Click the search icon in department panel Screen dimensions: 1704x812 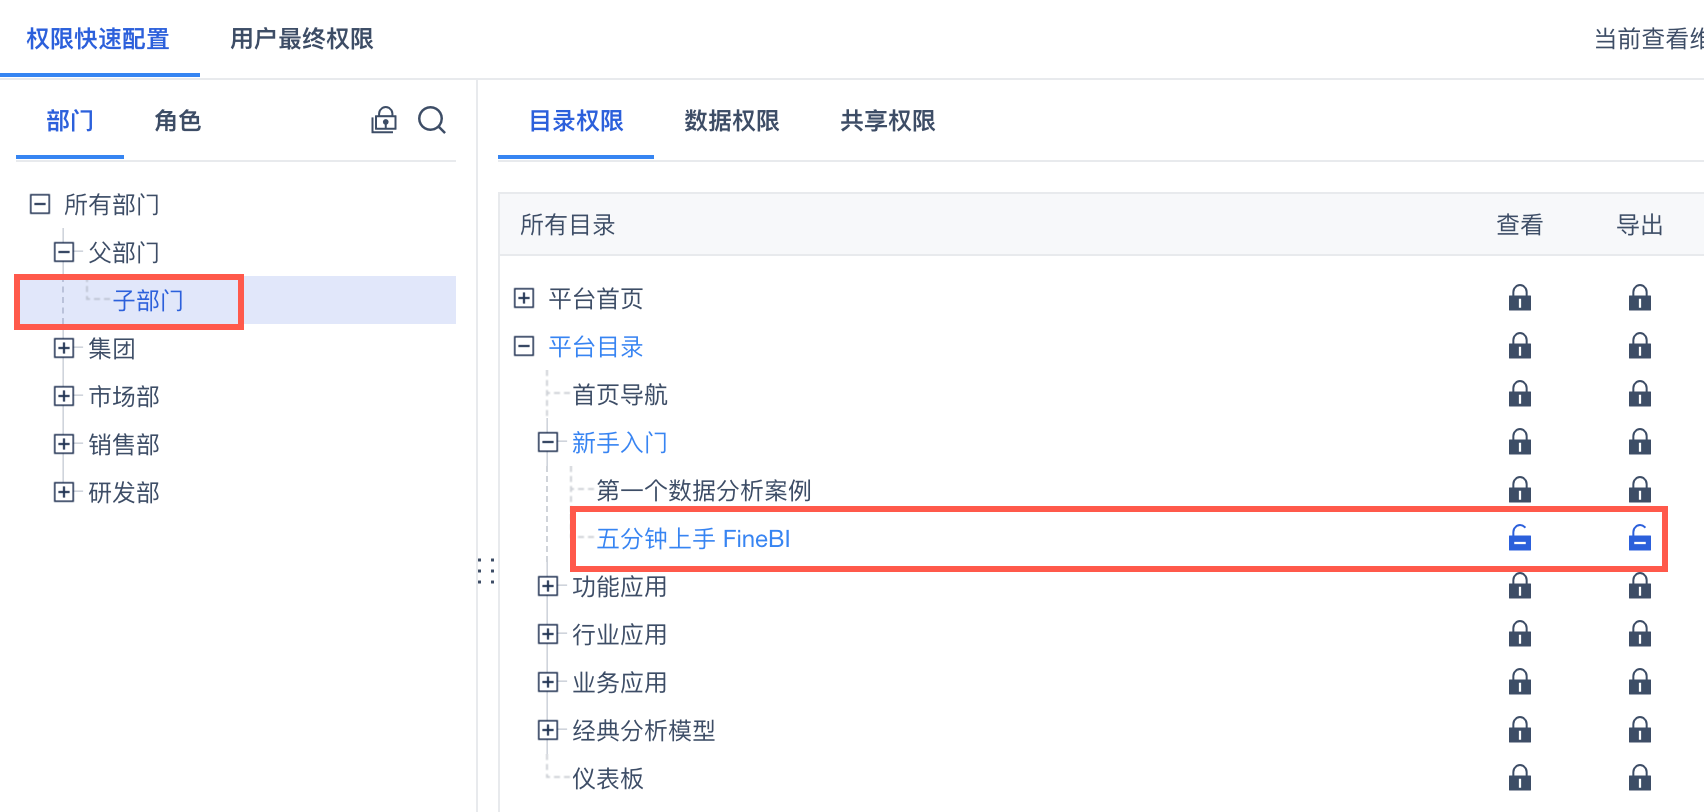pos(432,121)
